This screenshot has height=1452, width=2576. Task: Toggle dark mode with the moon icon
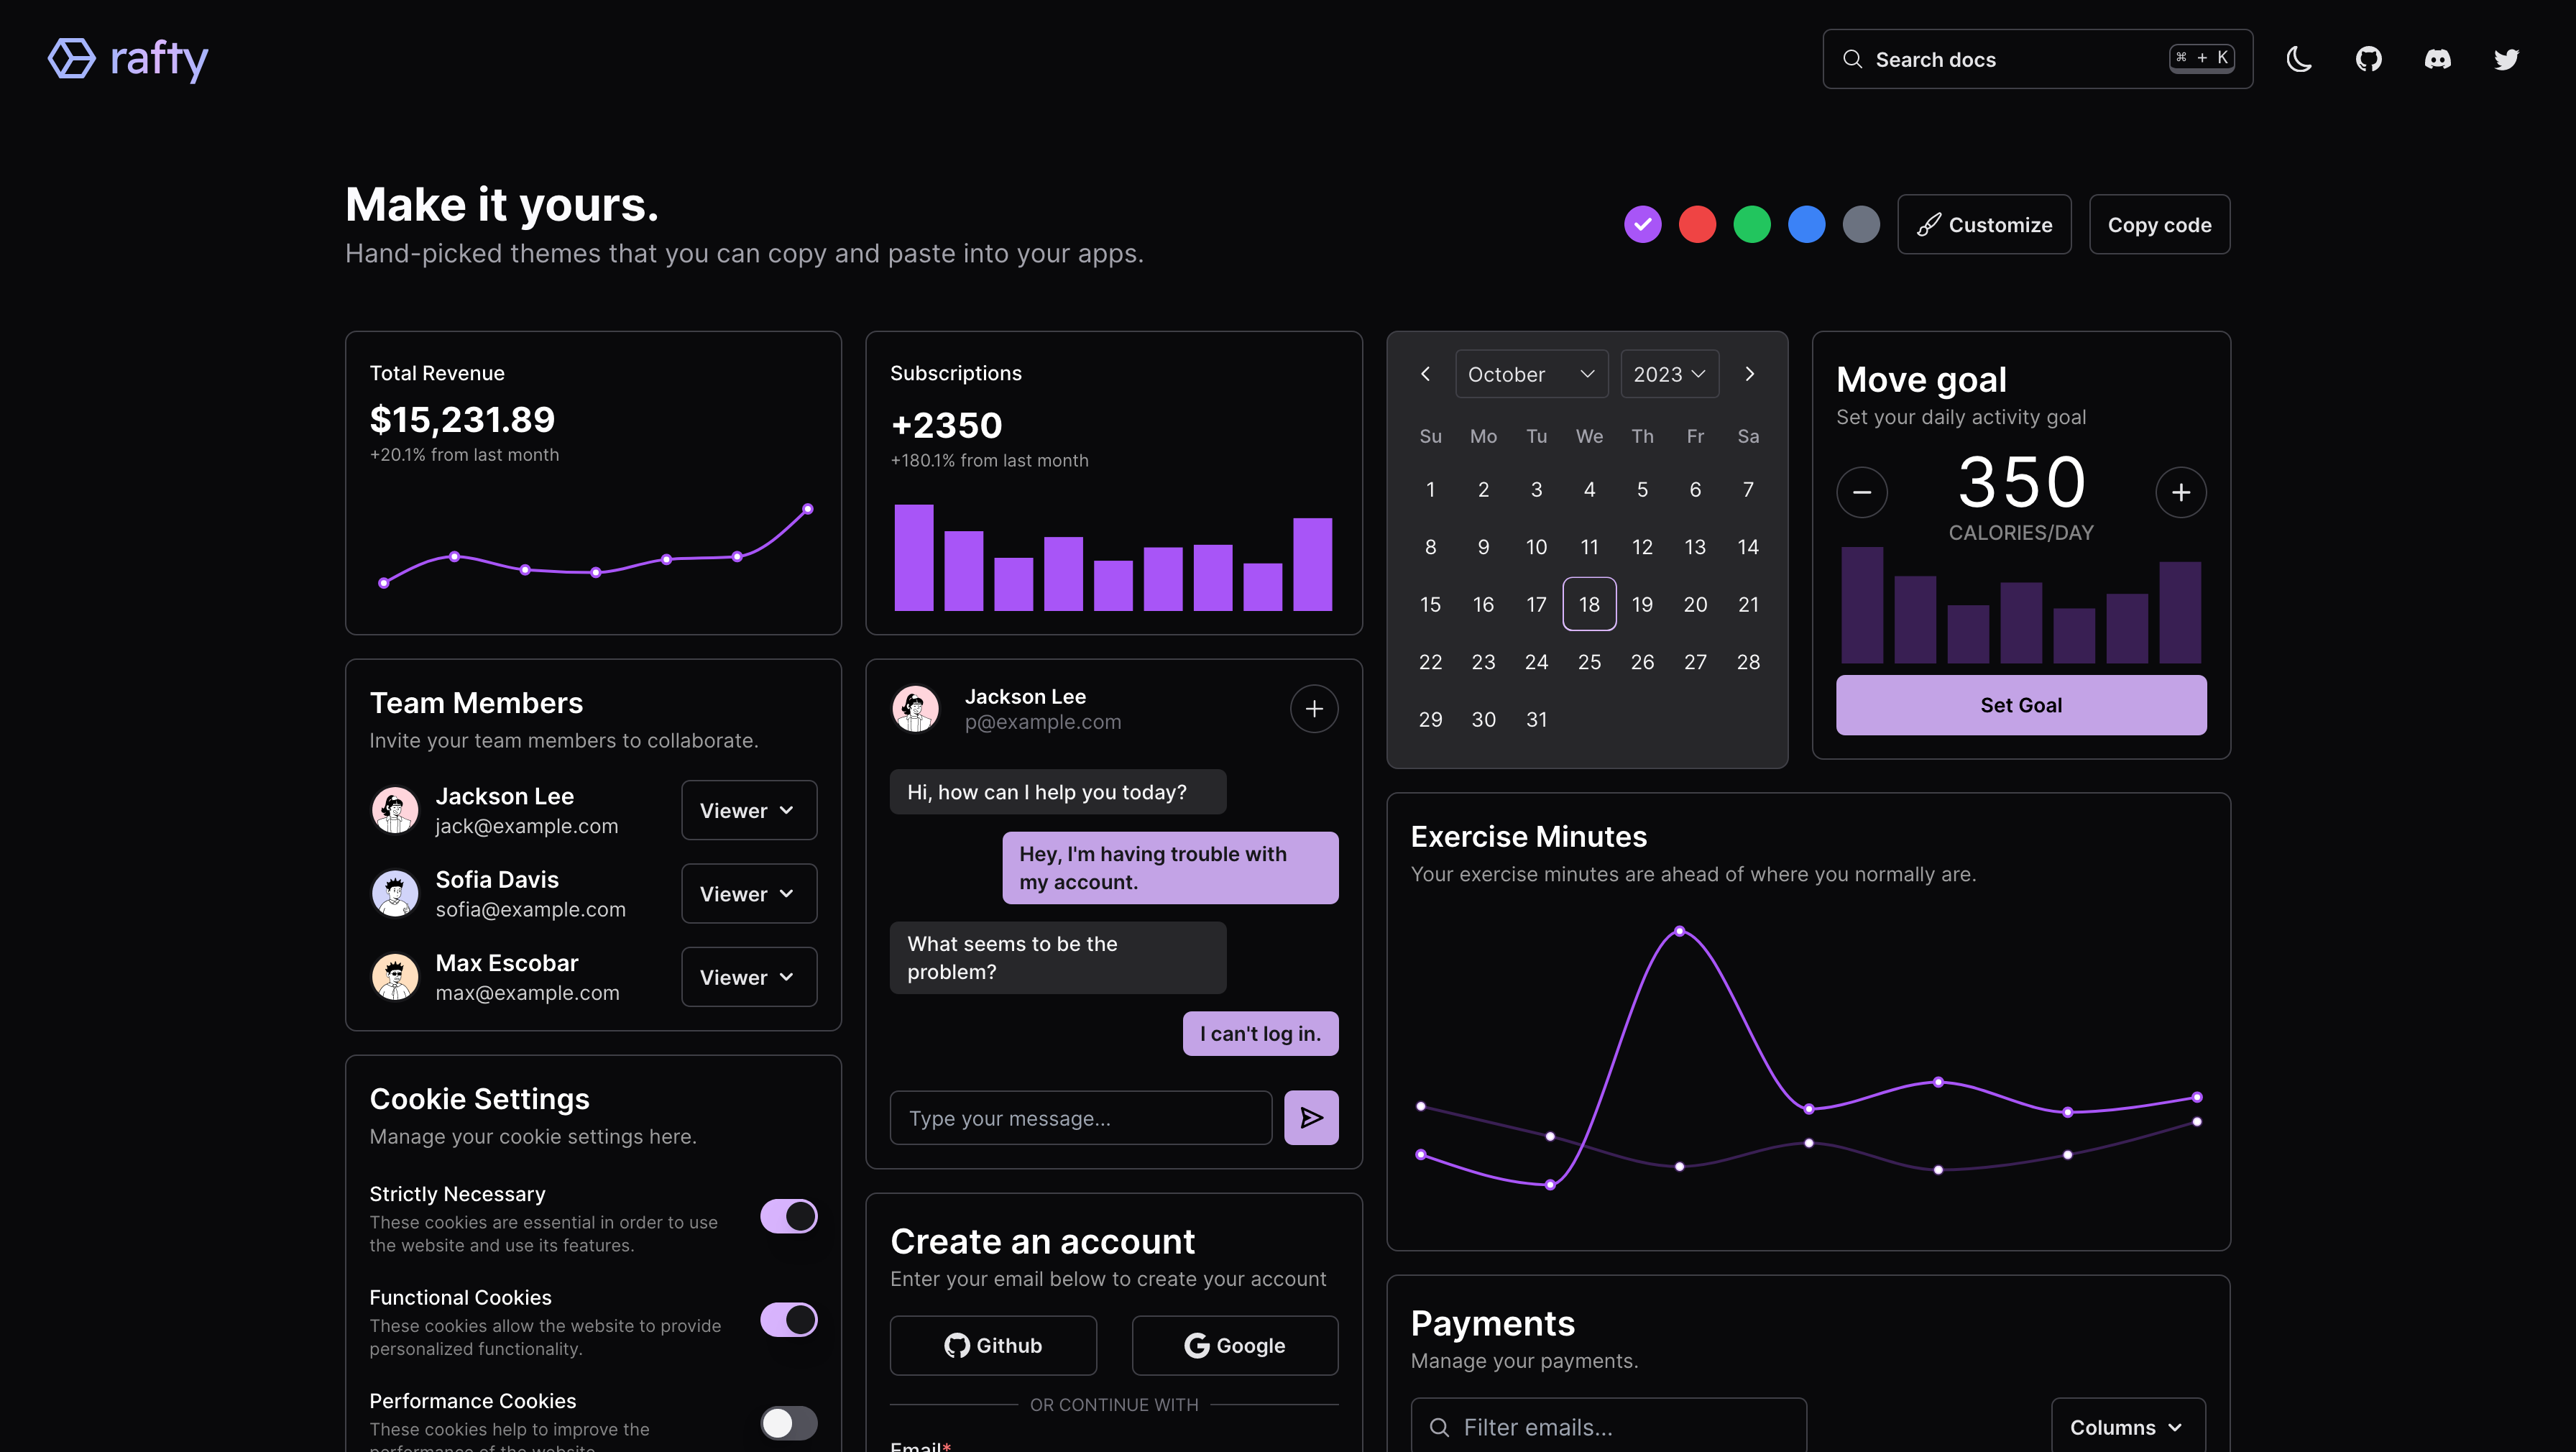(2299, 59)
